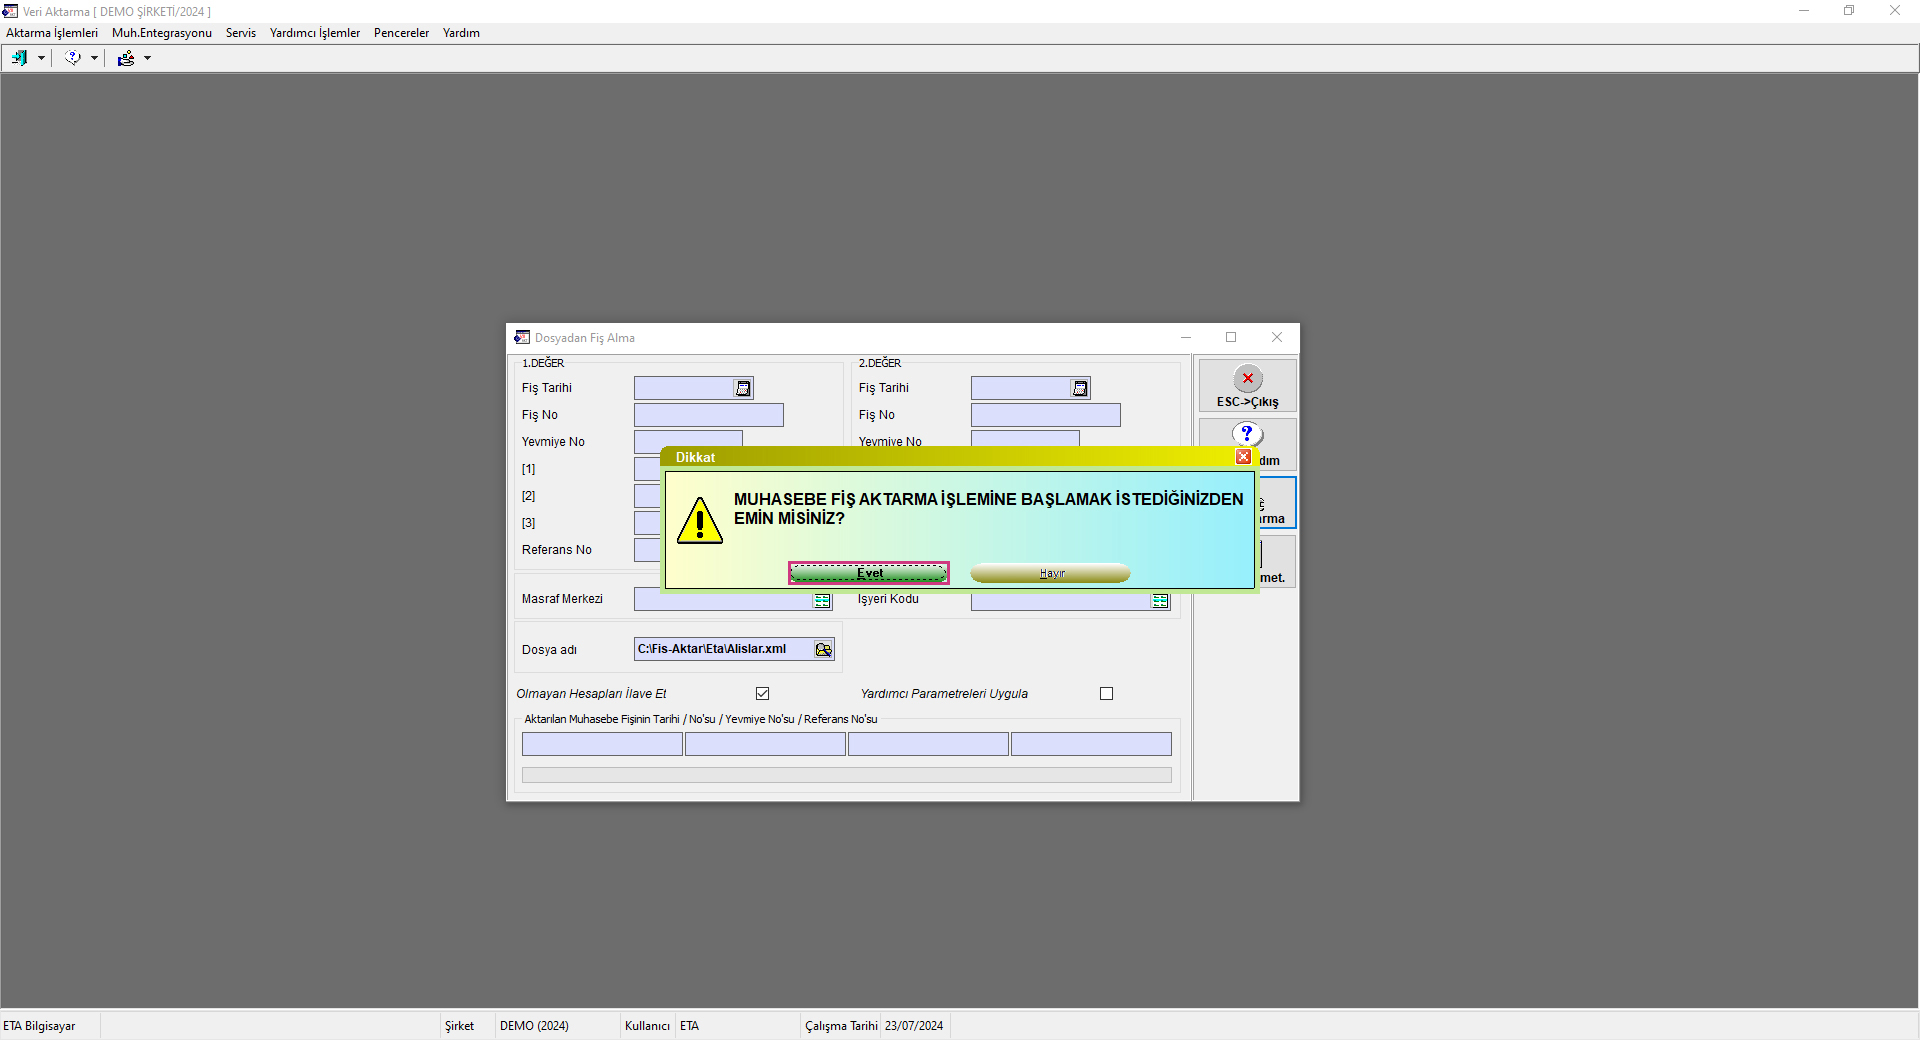1920x1040 pixels.
Task: Open the Muh.Entegrasyonu menu
Action: point(162,33)
